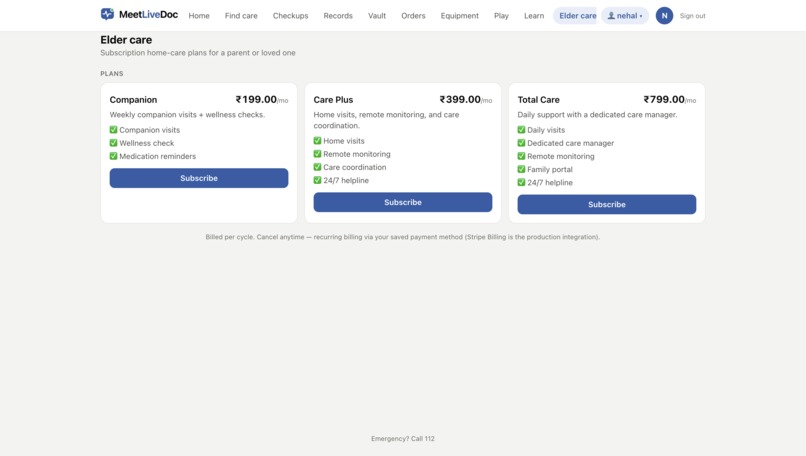This screenshot has width=806, height=456.
Task: Open the Records section
Action: [338, 16]
